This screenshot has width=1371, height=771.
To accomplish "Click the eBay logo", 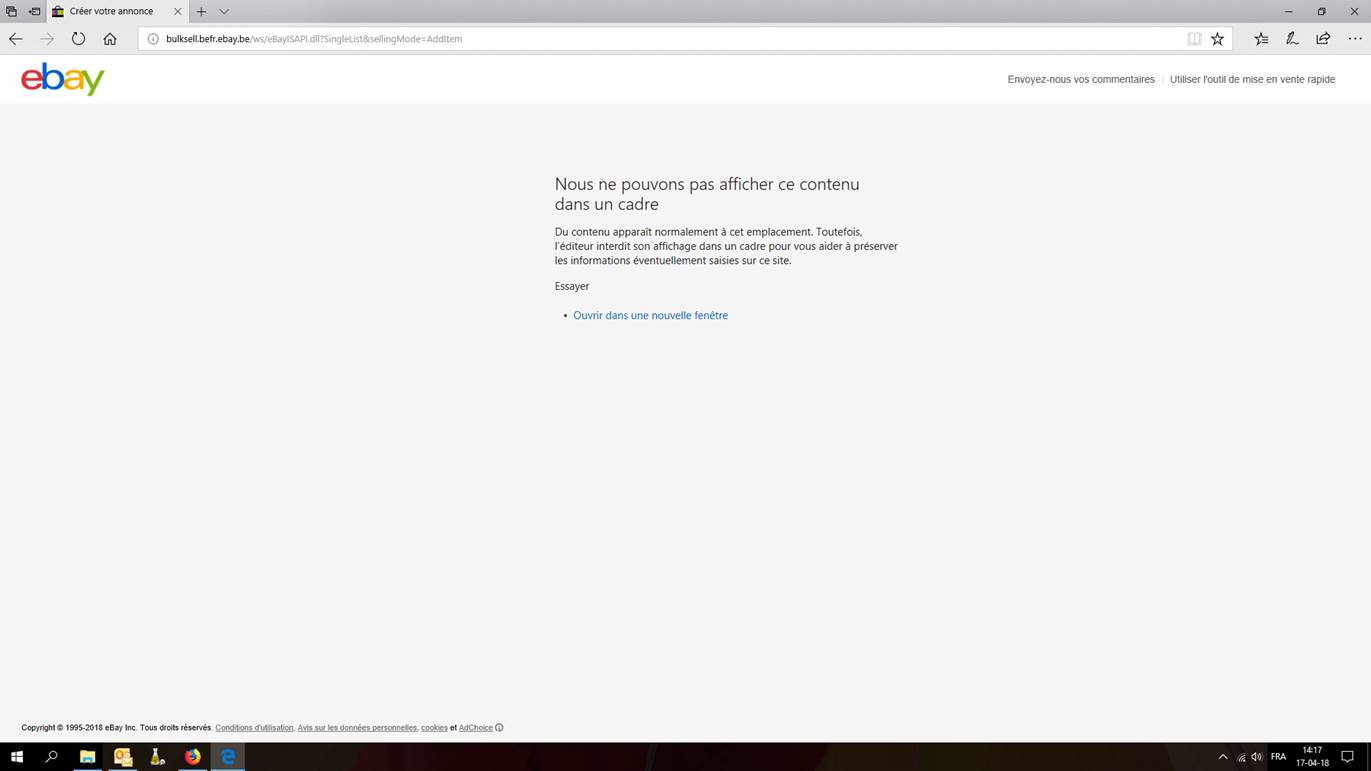I will 62,79.
